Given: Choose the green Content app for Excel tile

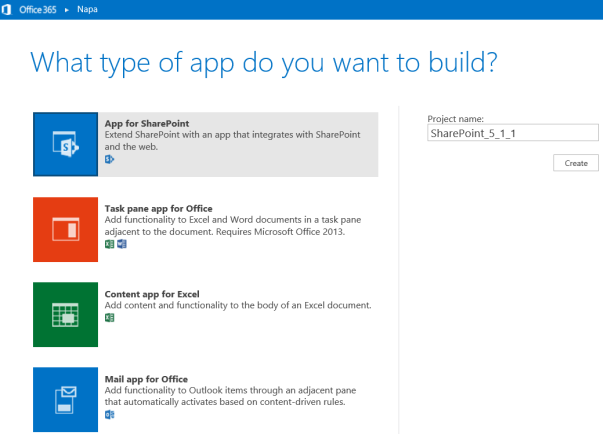Looking at the screenshot, I should [x=65, y=314].
